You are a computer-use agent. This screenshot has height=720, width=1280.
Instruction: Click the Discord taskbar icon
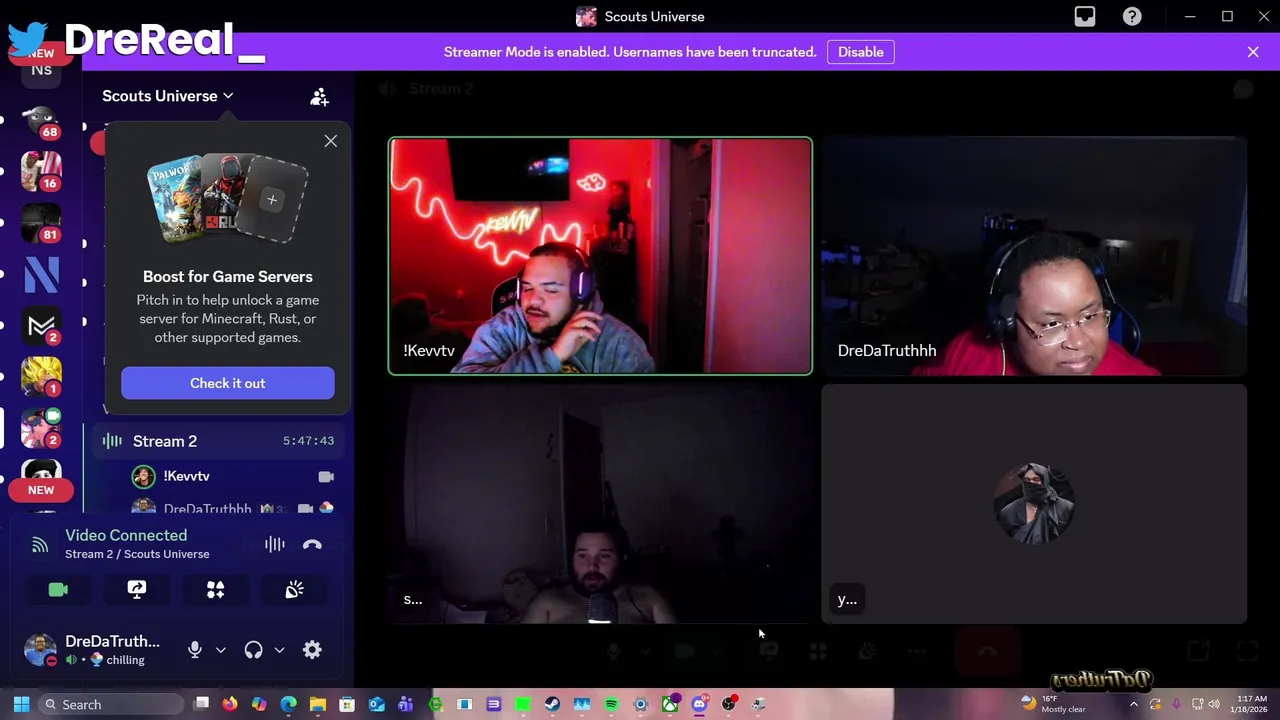[x=699, y=704]
